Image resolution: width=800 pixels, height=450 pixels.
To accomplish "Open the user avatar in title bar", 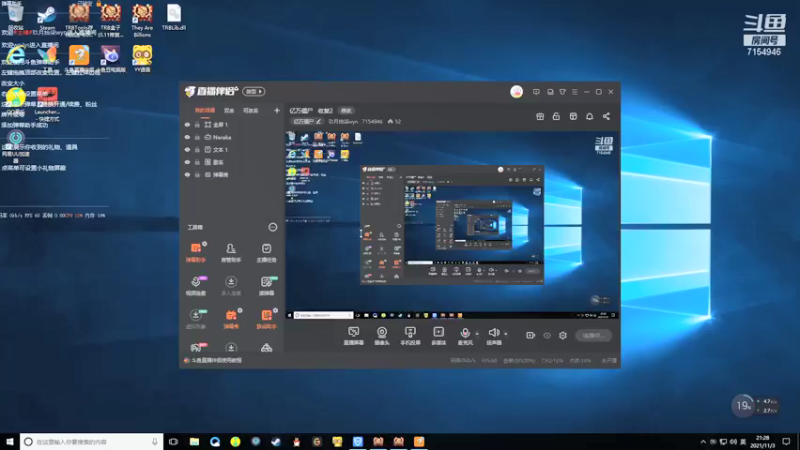I will [516, 92].
